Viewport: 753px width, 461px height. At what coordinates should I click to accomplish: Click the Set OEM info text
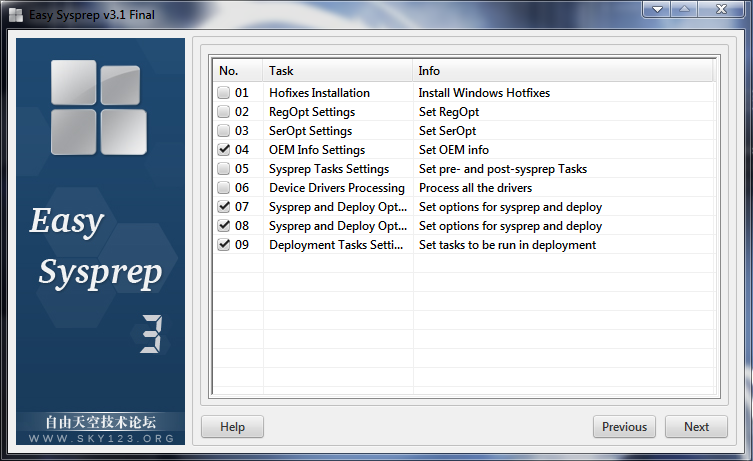454,150
